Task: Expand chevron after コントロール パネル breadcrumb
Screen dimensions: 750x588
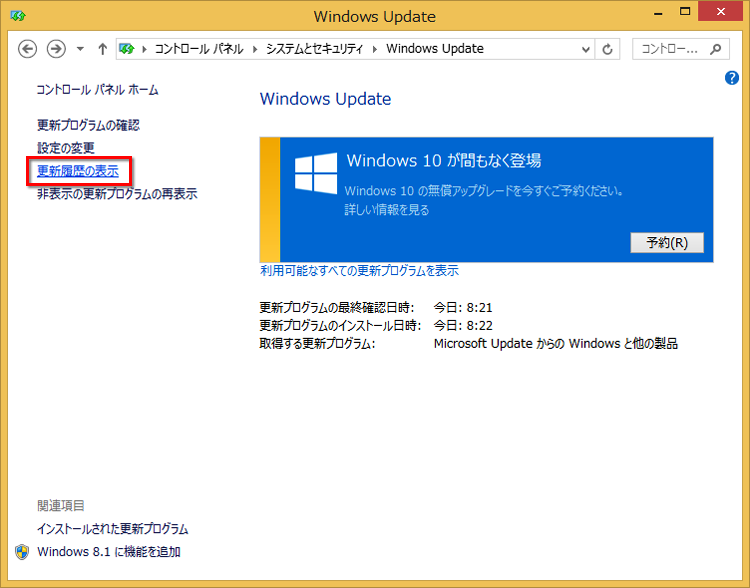Action: pyautogui.click(x=255, y=49)
